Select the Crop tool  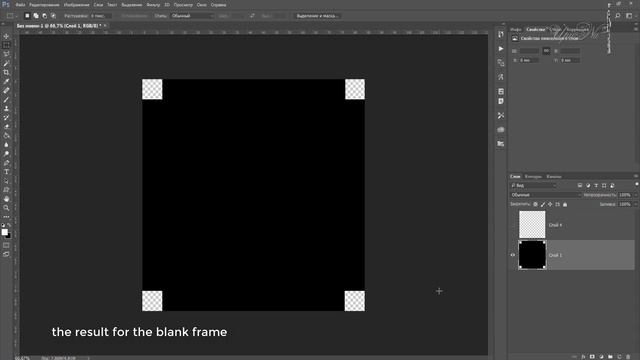point(6,72)
